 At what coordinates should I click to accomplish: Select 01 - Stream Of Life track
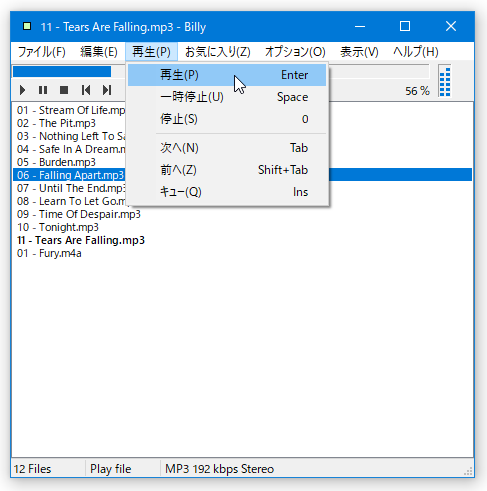(x=71, y=110)
